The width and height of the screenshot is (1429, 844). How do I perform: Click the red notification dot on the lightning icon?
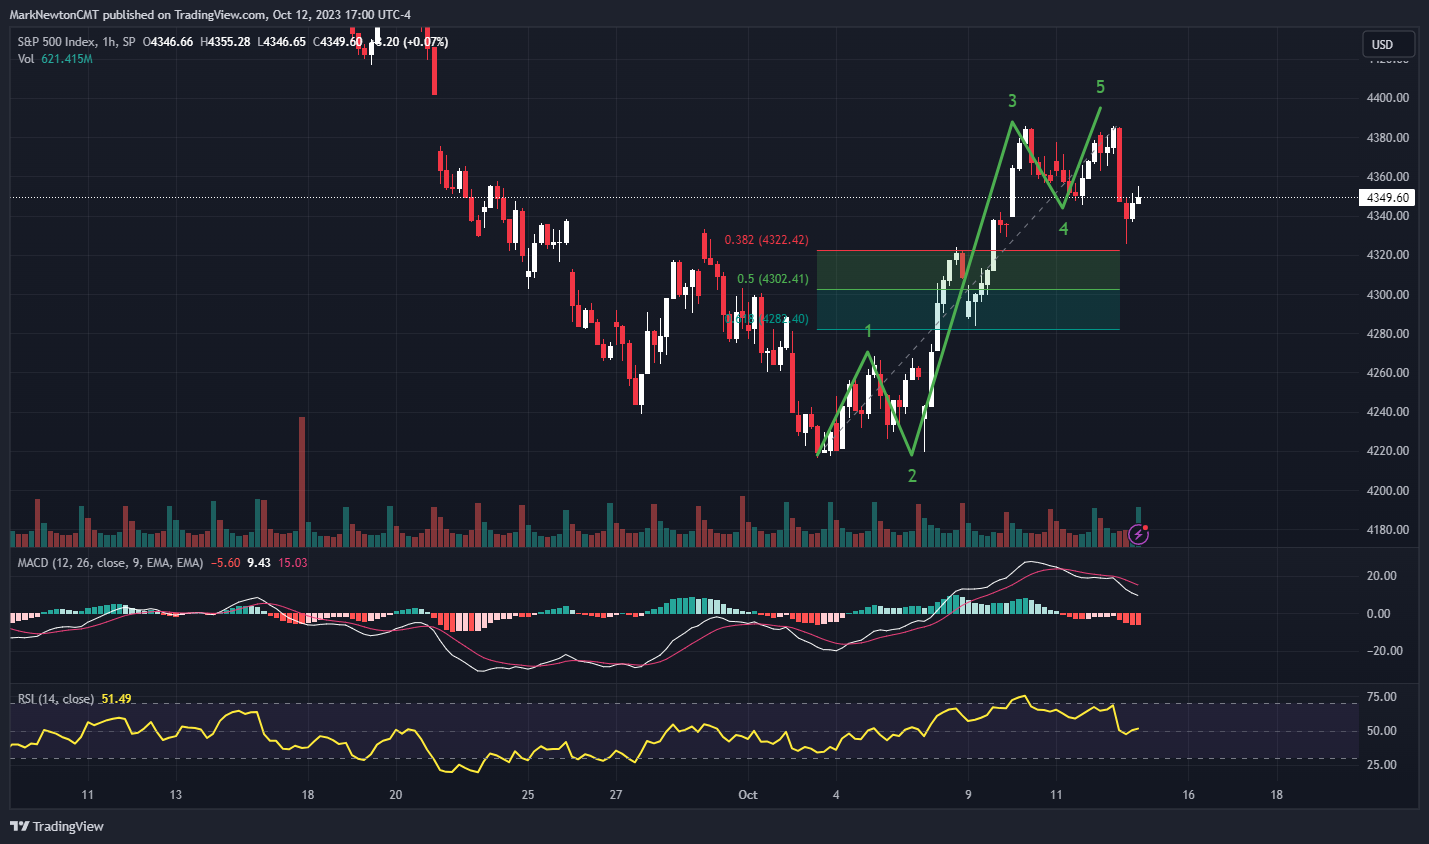click(1146, 529)
